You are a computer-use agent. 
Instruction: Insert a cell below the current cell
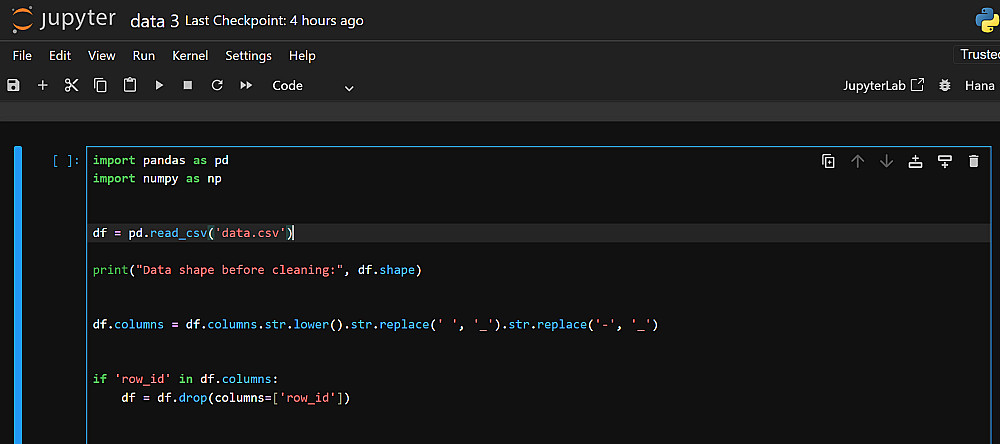[x=944, y=161]
